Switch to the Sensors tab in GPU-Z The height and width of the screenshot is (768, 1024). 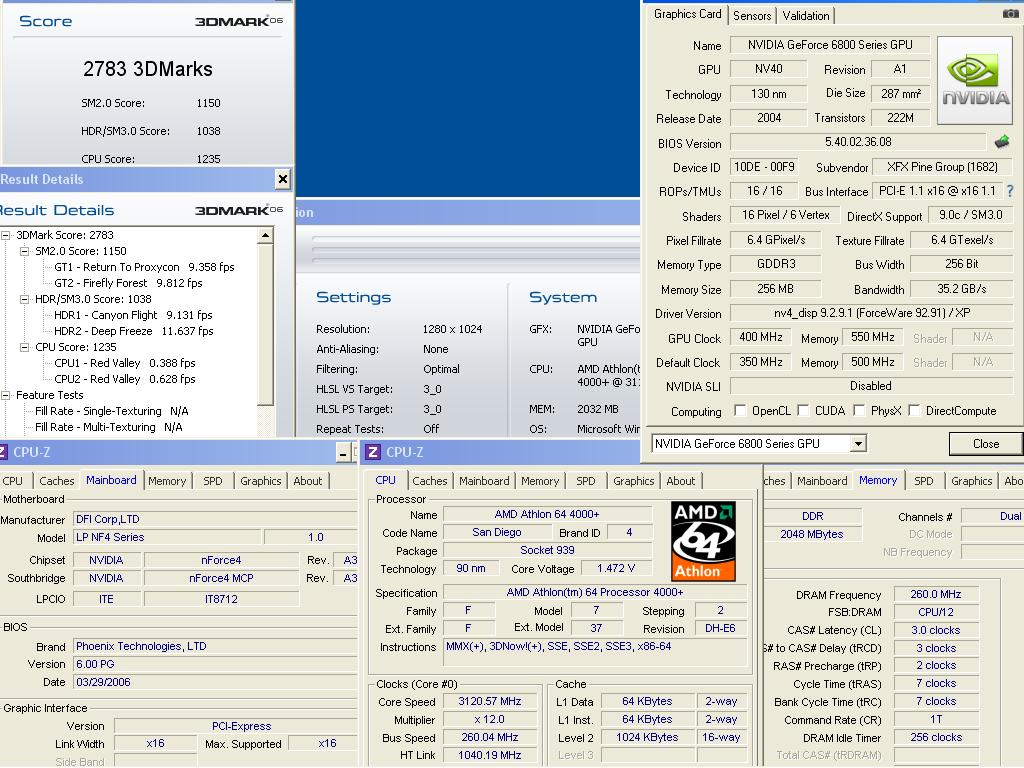(x=752, y=16)
